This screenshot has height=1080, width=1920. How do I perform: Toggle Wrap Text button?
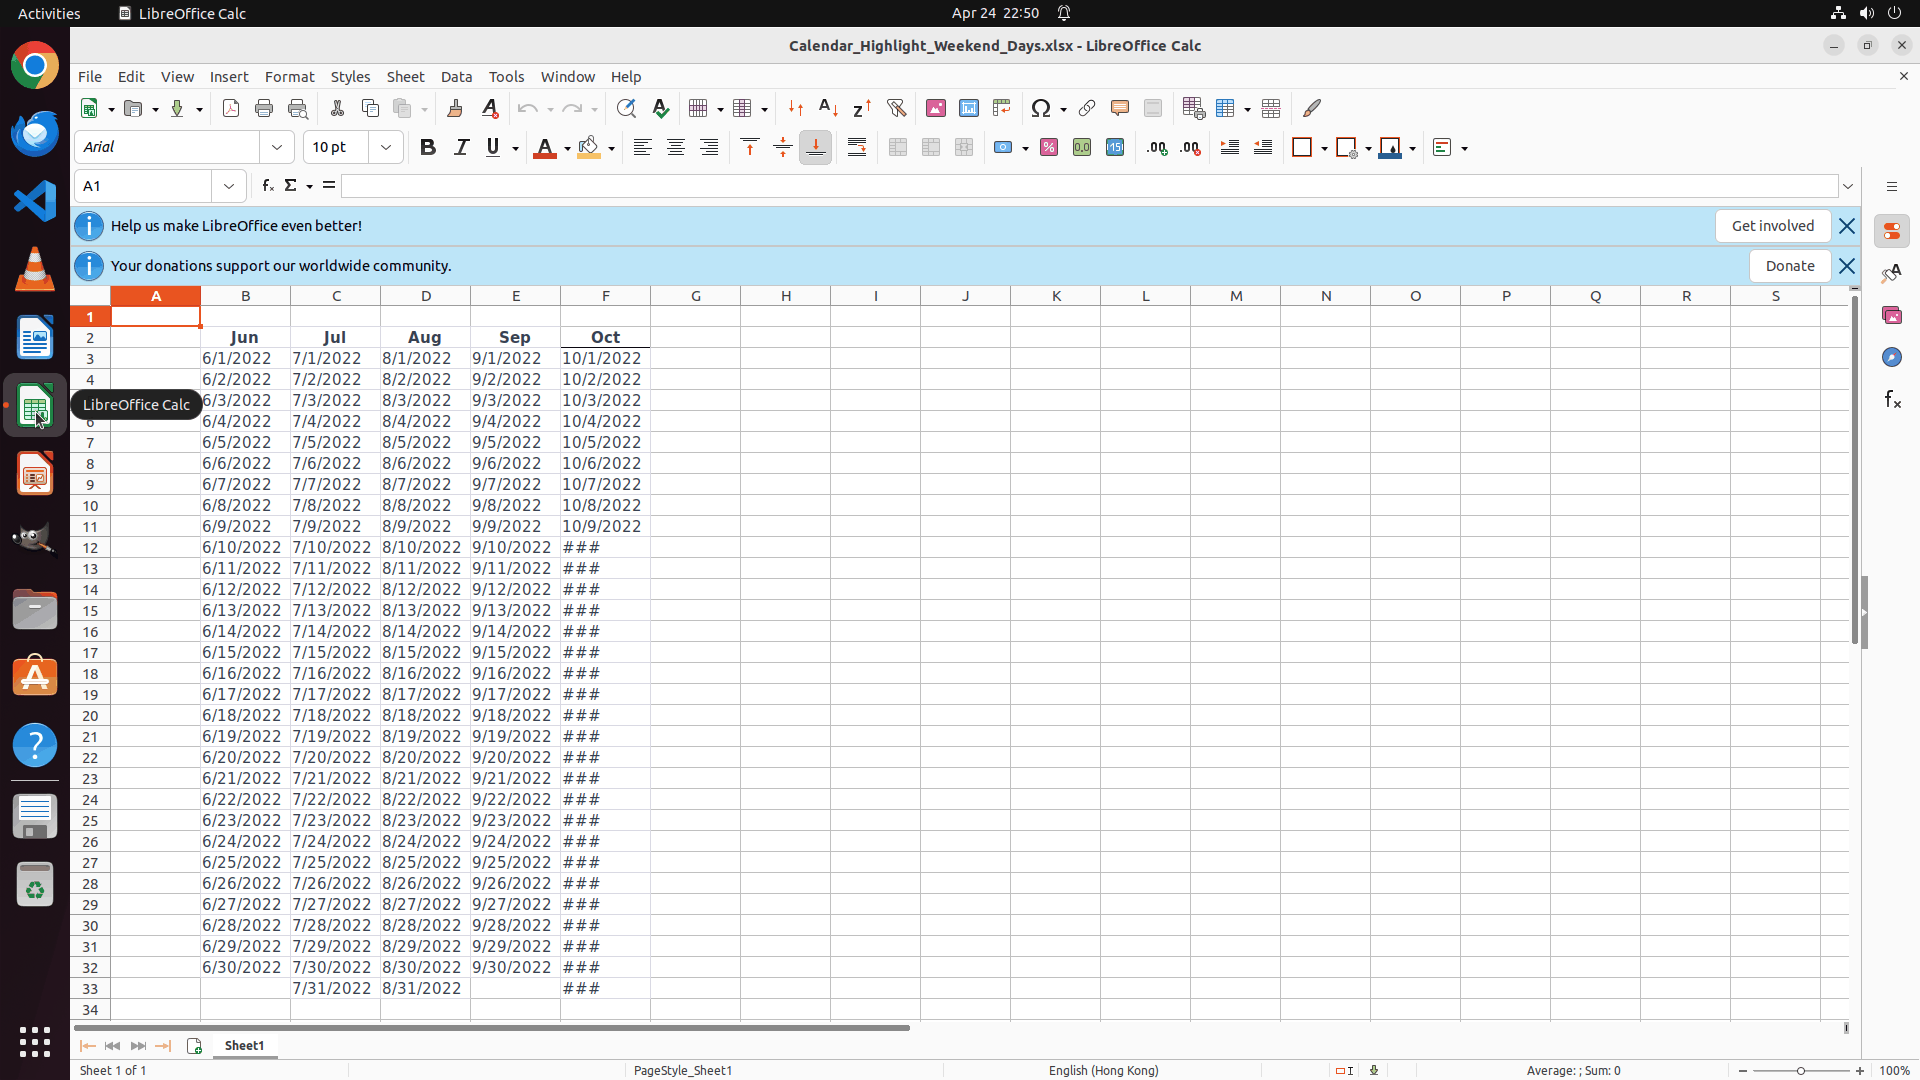click(857, 148)
